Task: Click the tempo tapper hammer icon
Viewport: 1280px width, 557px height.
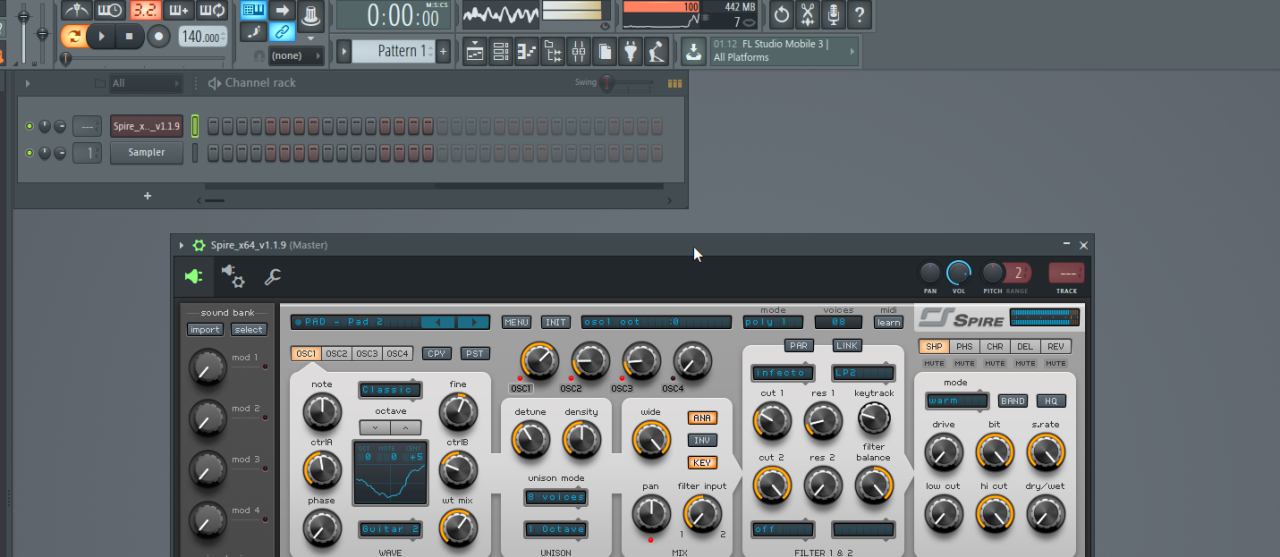Action: 657,51
